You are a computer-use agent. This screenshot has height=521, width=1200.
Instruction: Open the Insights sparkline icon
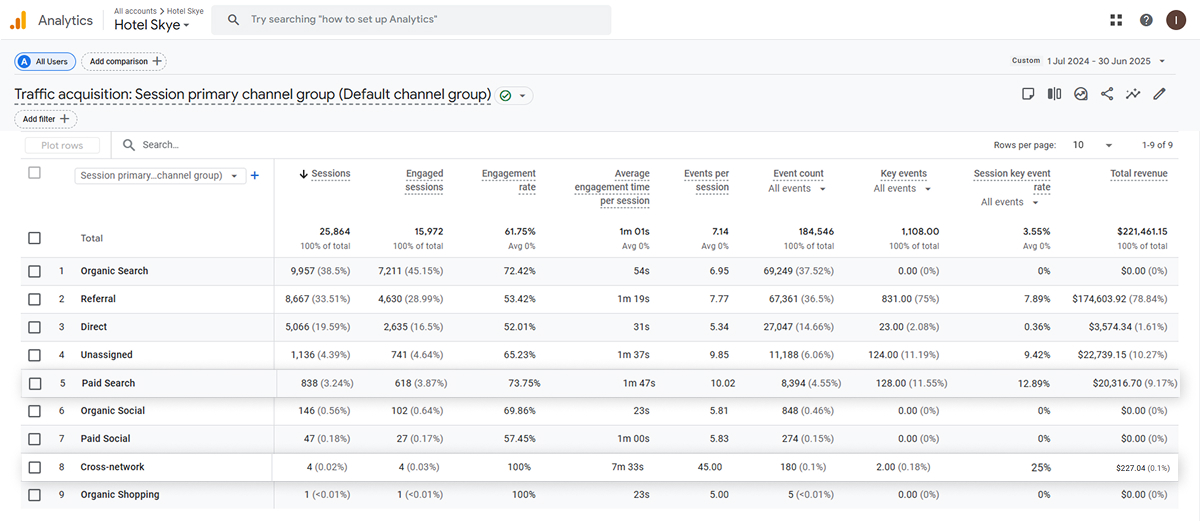click(x=1133, y=94)
